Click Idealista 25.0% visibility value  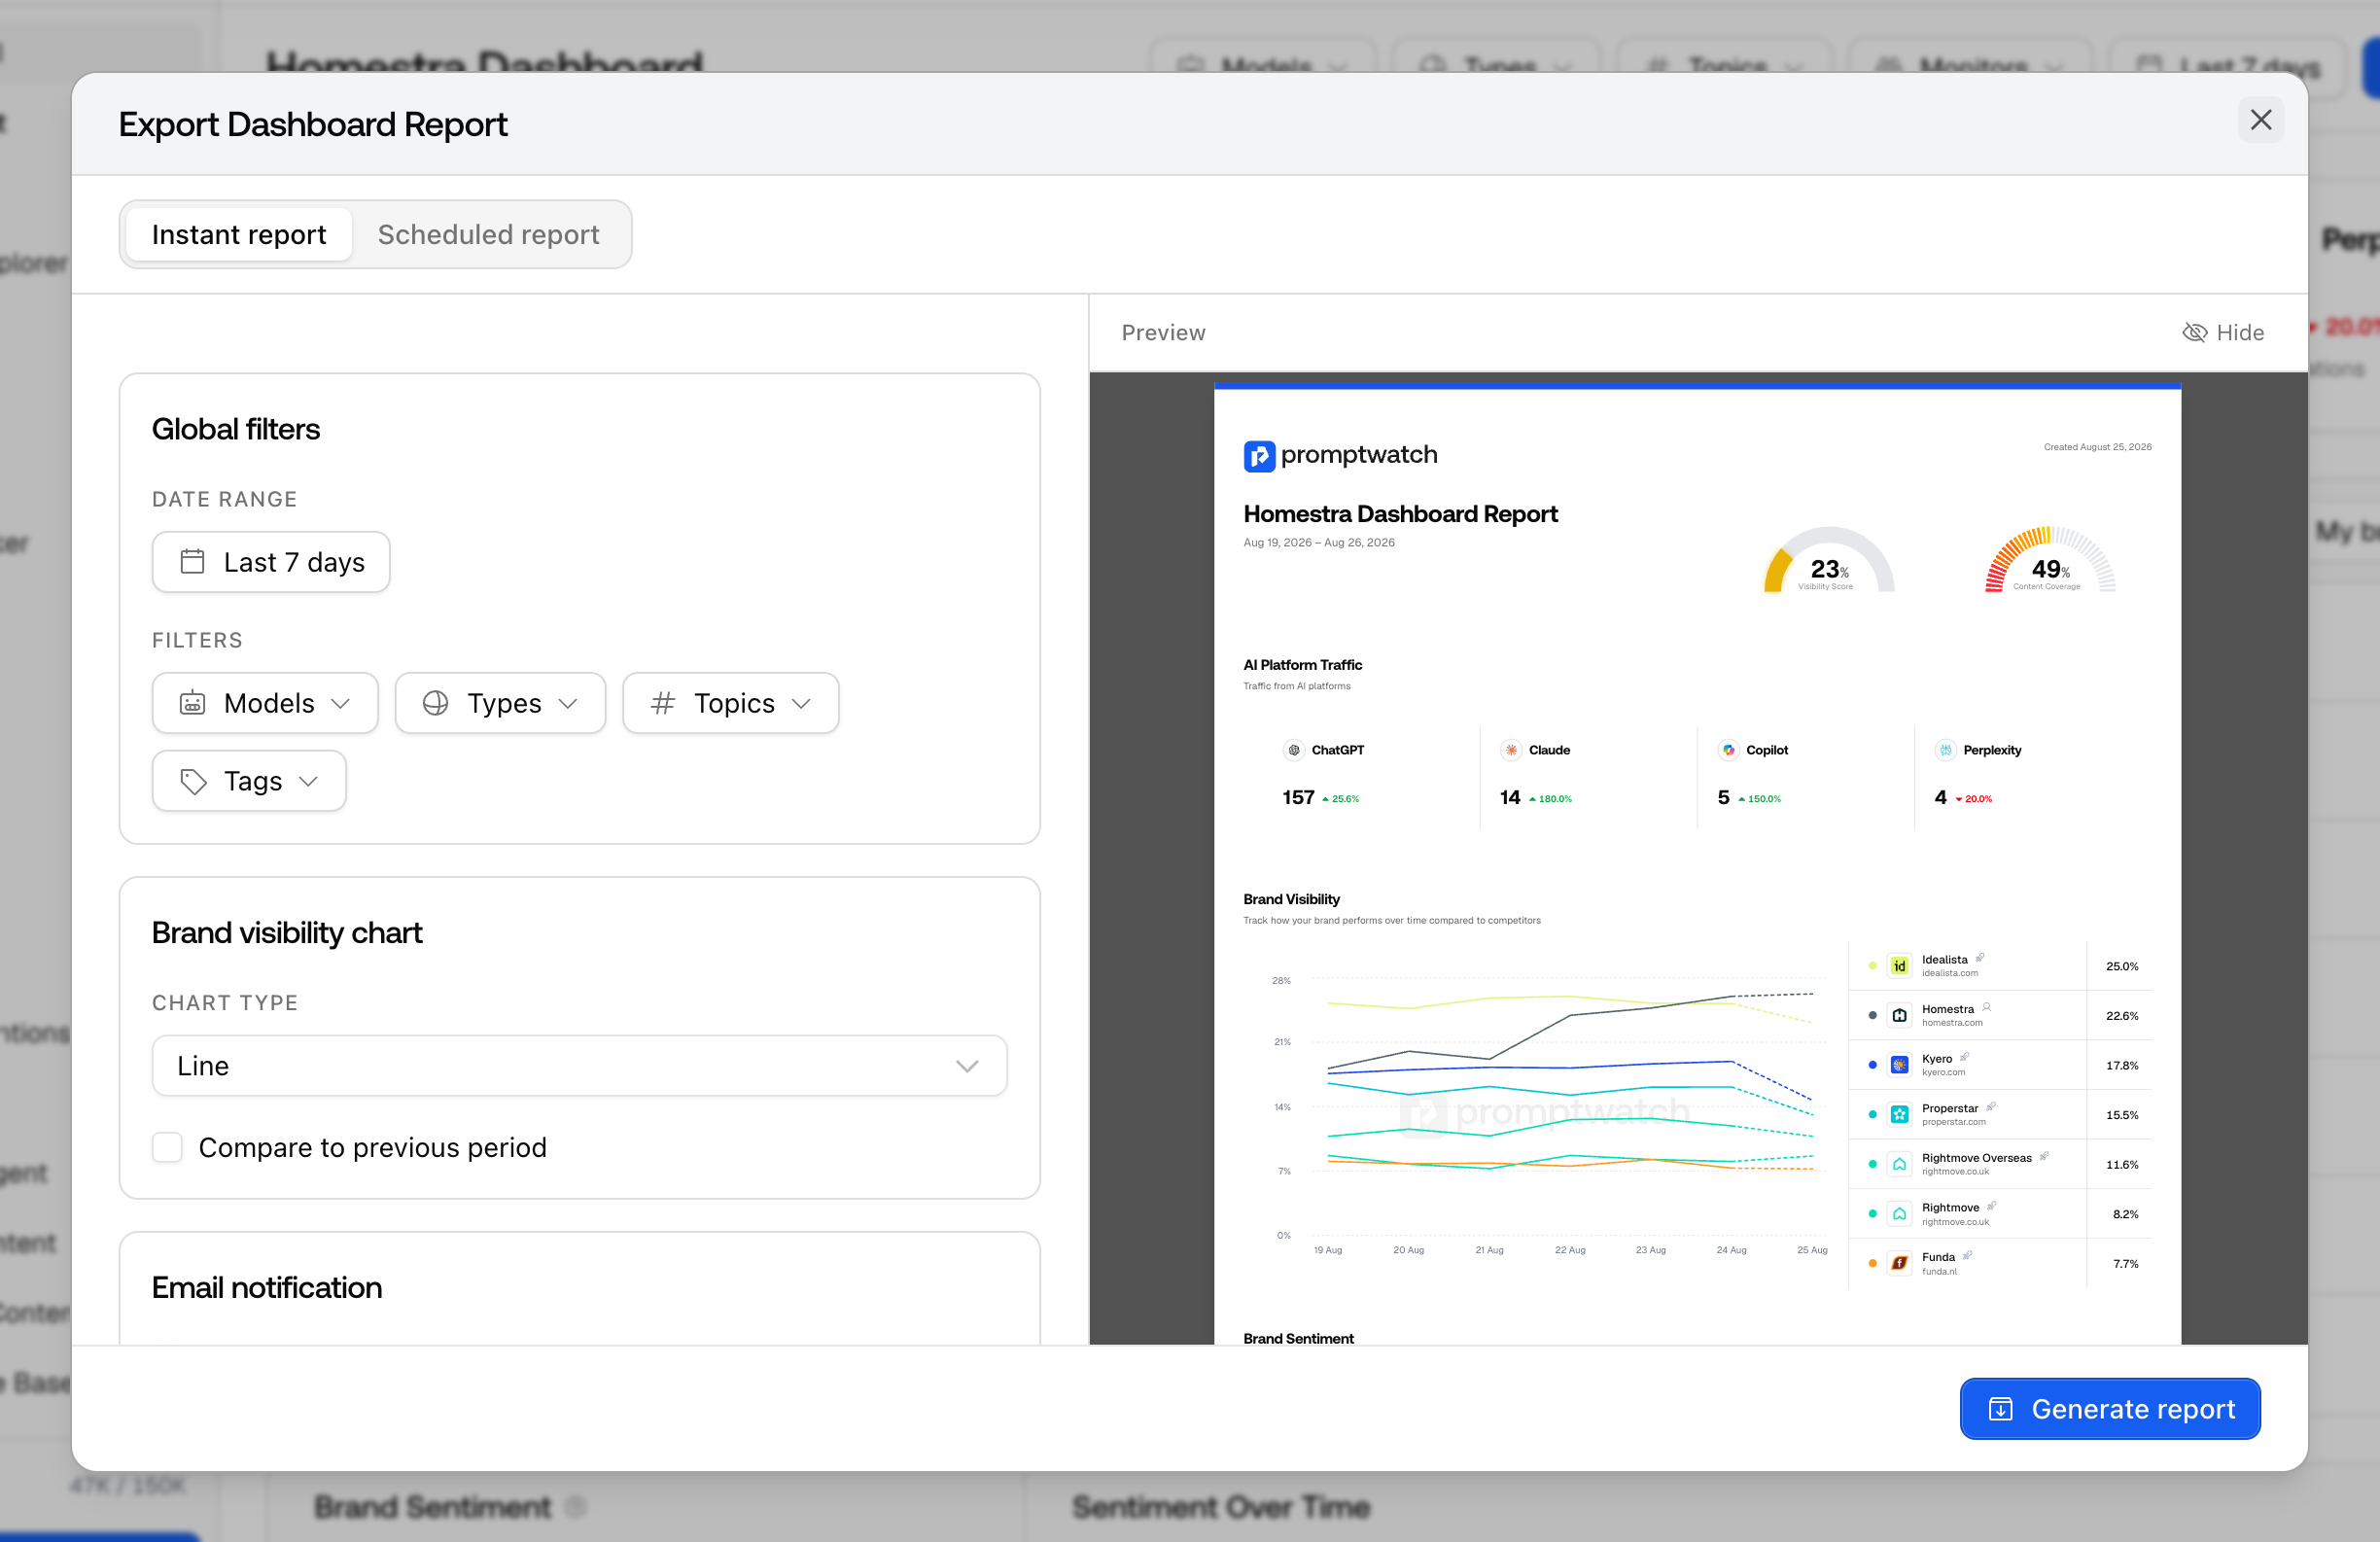tap(2122, 966)
